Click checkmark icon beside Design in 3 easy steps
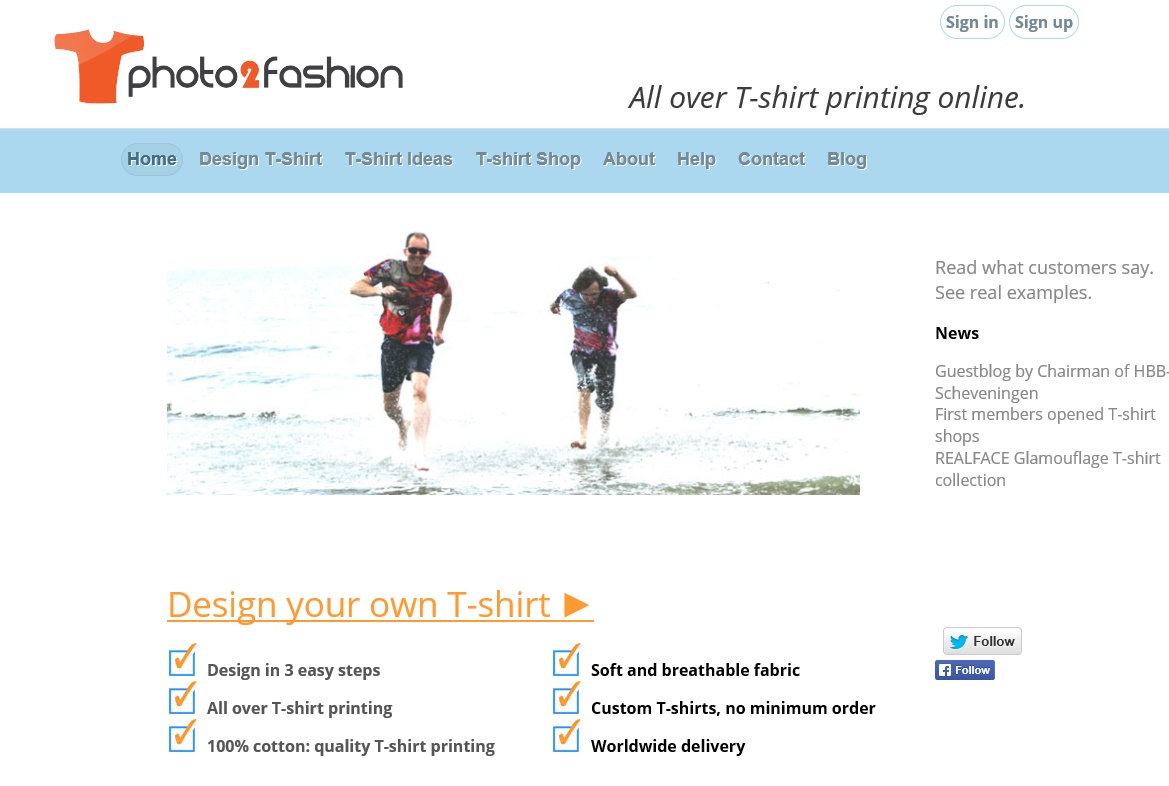Viewport: 1169px width, 786px height. point(183,661)
